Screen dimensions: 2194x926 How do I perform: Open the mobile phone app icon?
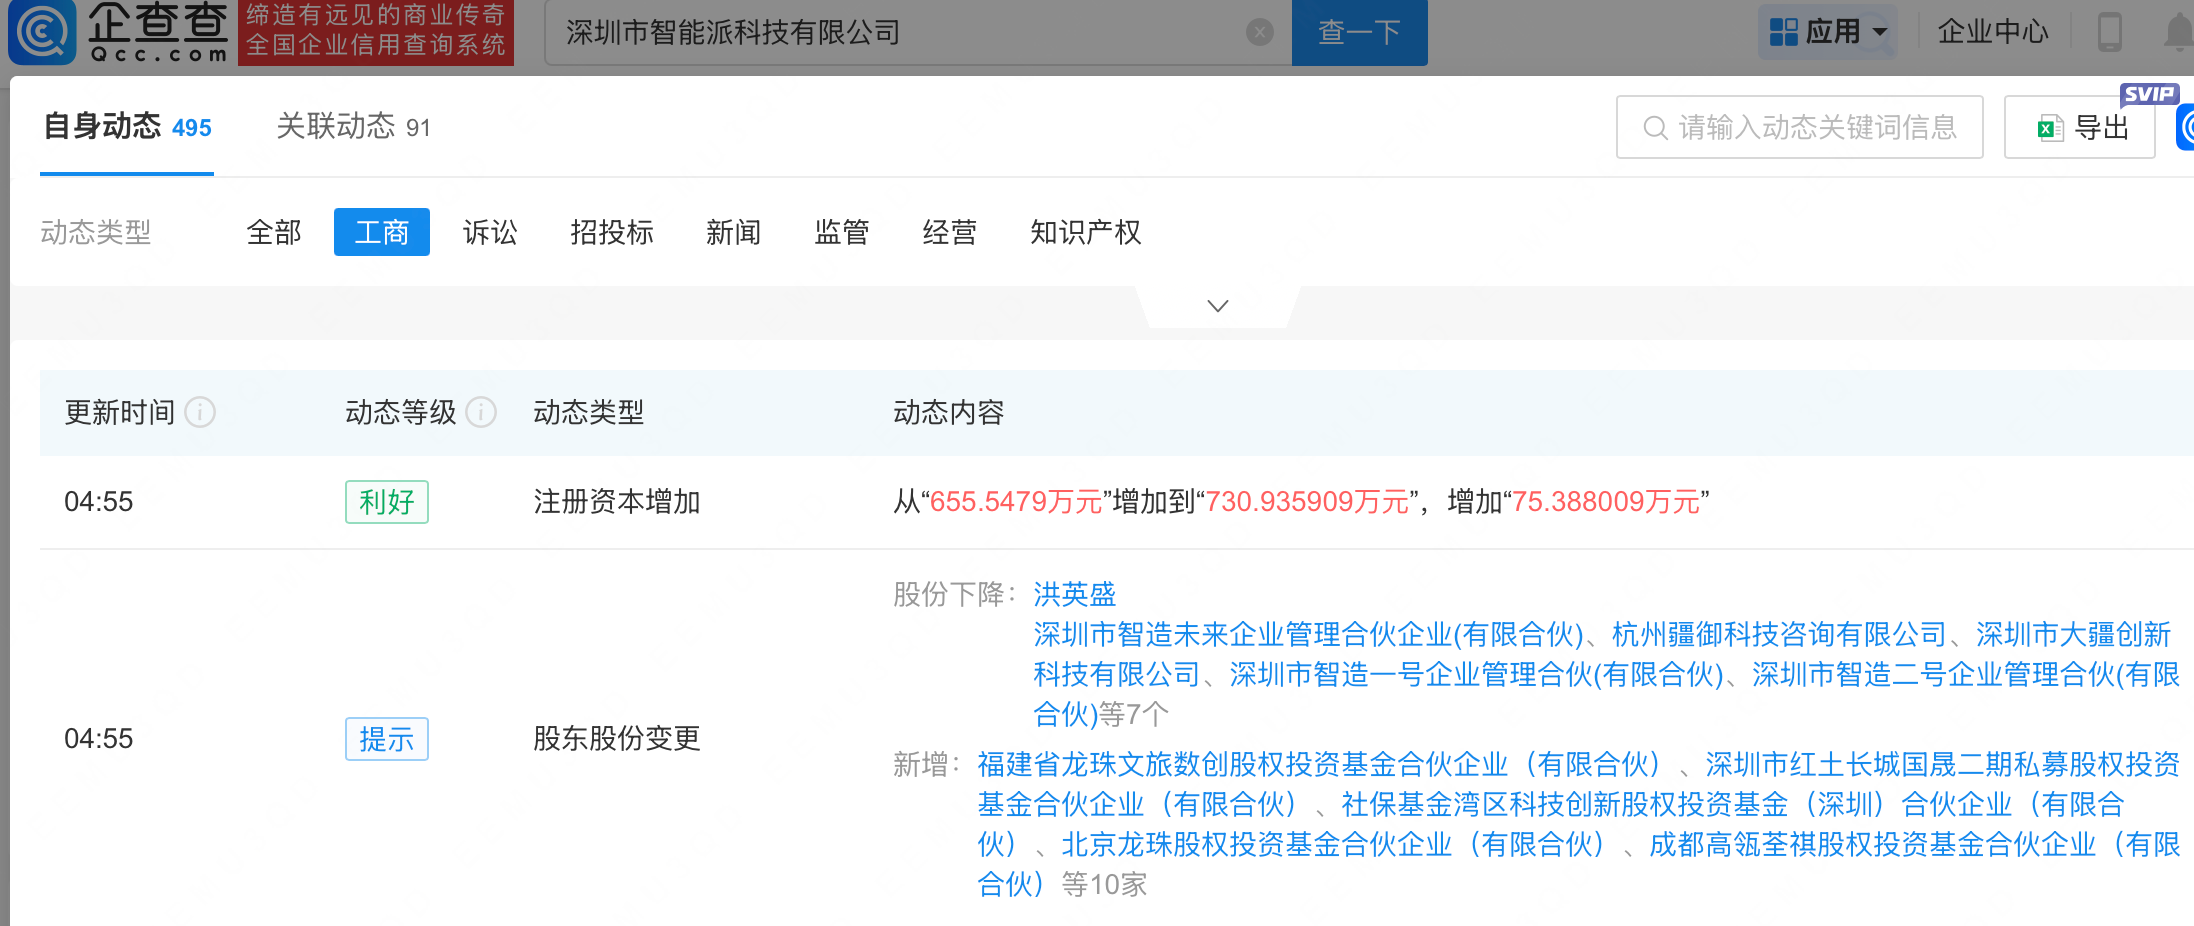click(2109, 32)
